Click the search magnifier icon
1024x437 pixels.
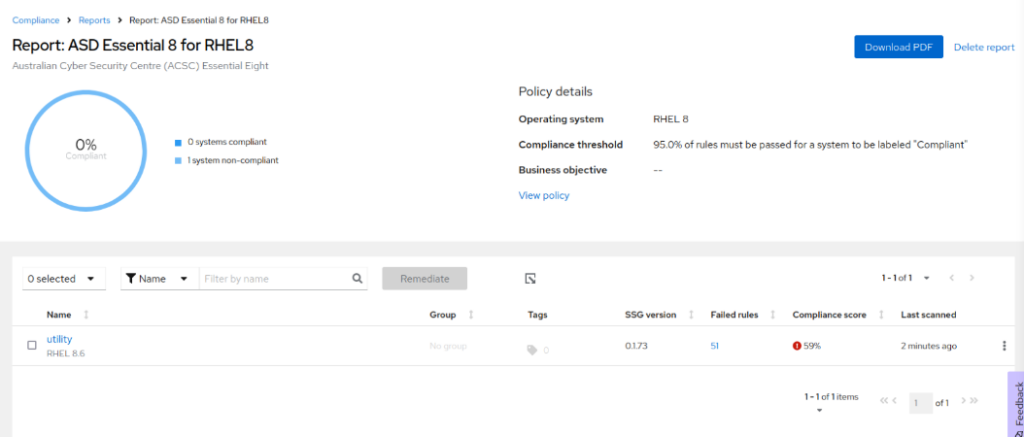357,278
